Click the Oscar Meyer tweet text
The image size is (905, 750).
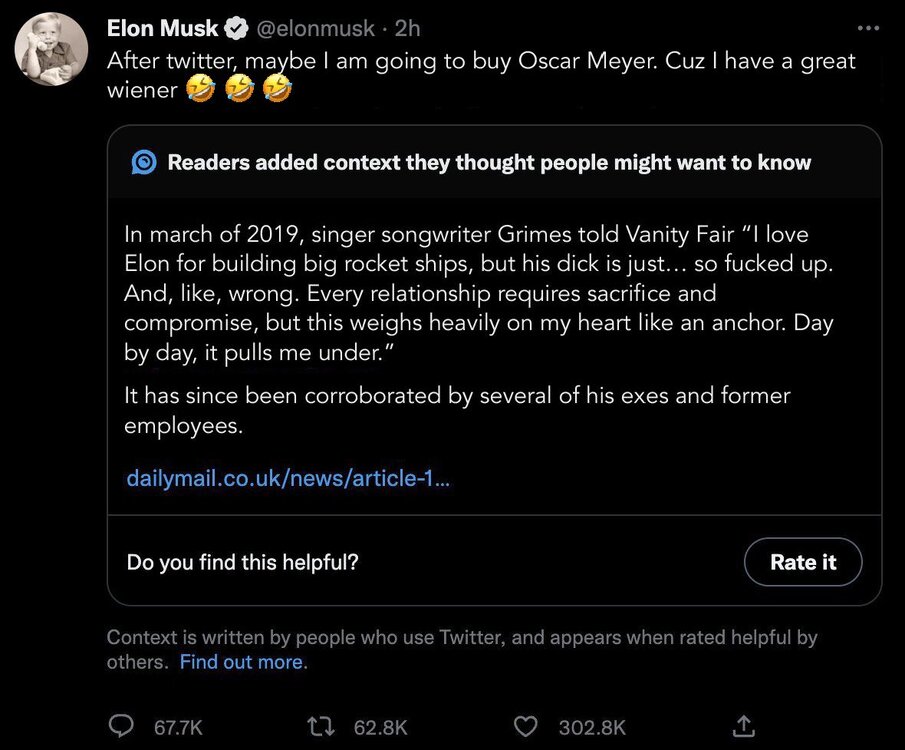(480, 61)
